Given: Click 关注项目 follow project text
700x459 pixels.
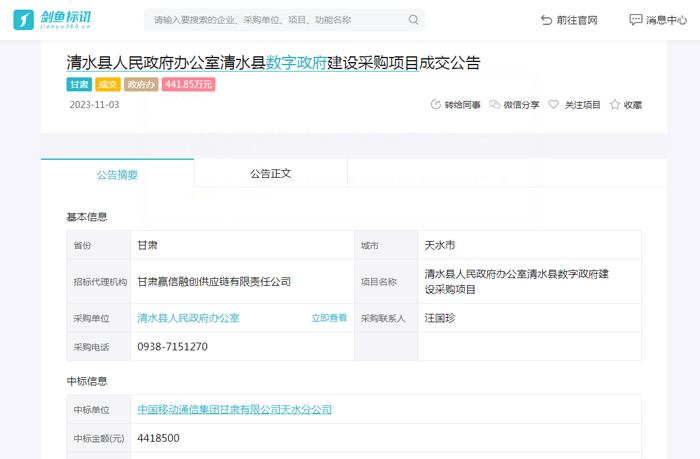Looking at the screenshot, I should [x=583, y=105].
